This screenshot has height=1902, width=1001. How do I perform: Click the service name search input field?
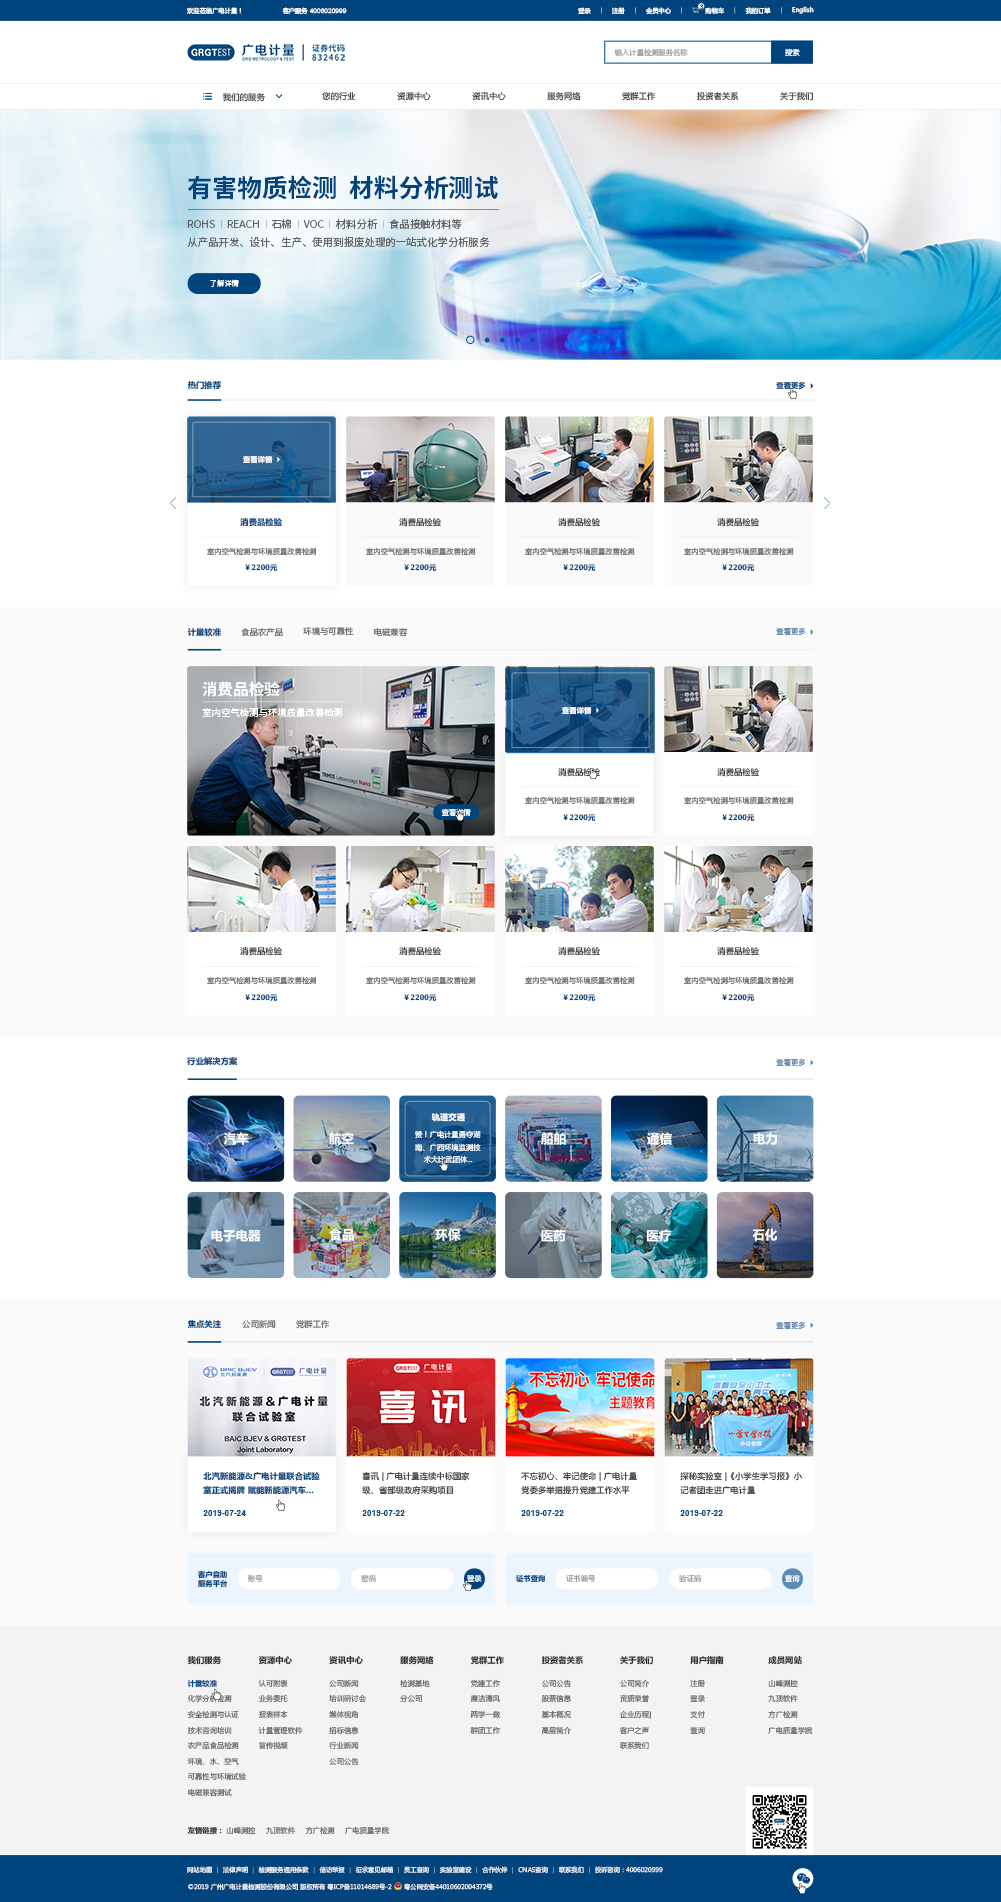[x=688, y=52]
